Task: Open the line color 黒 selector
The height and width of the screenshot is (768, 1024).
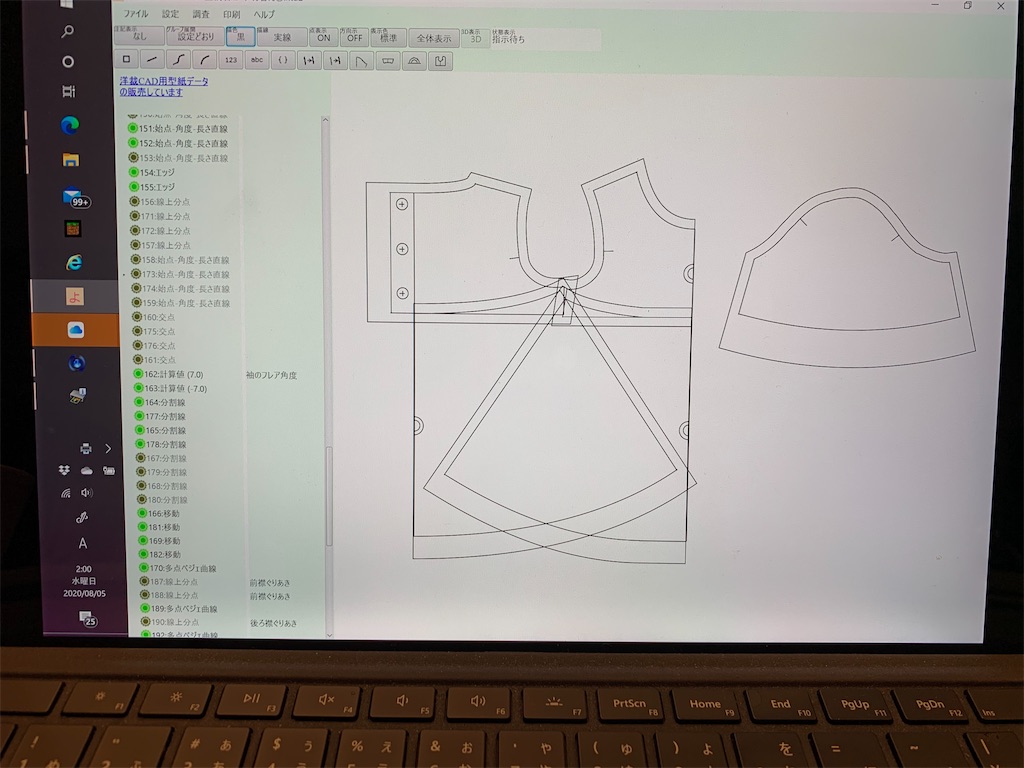Action: 240,37
